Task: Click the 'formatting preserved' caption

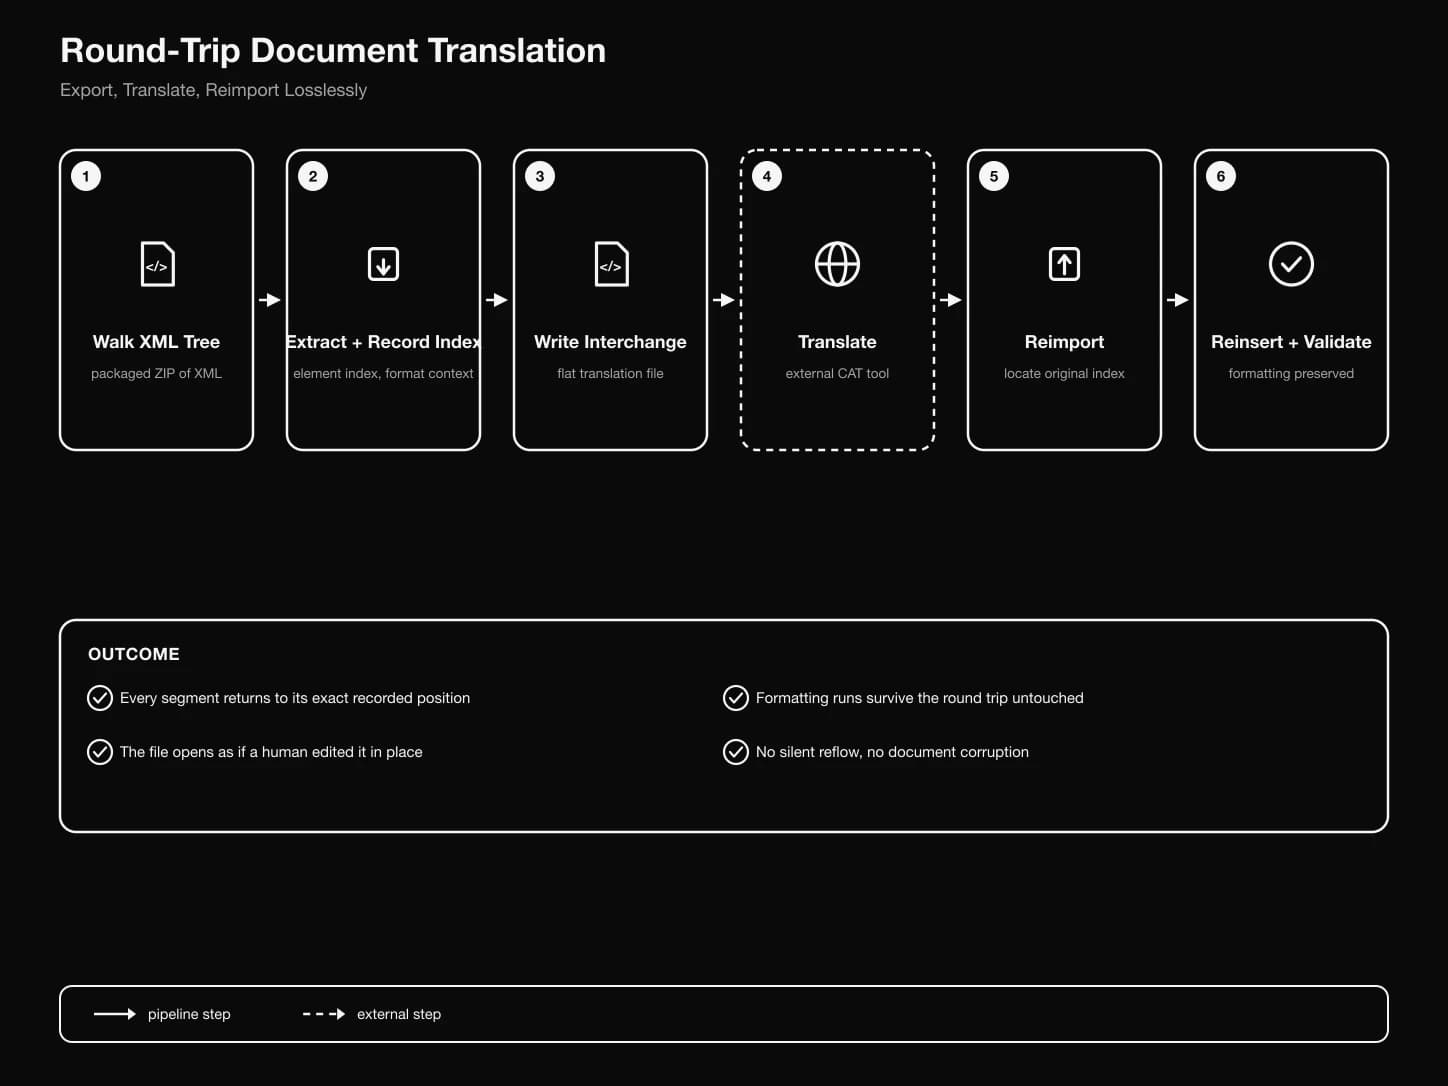Action: tap(1291, 373)
